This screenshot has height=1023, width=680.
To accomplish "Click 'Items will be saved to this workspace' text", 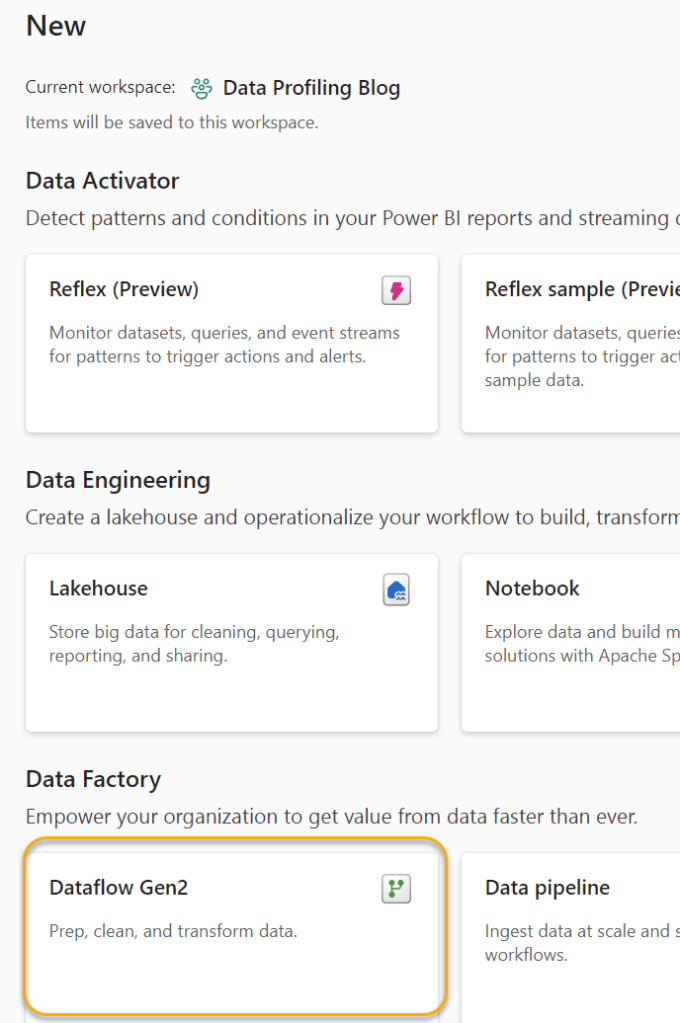I will click(172, 123).
